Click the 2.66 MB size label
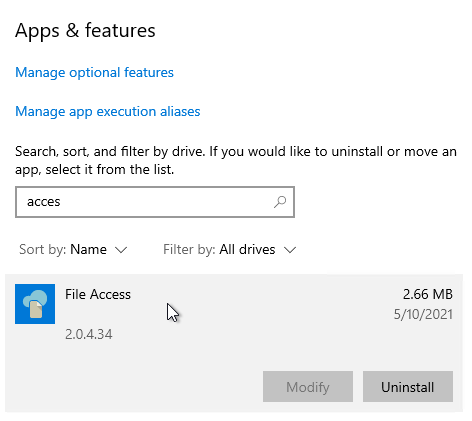The height and width of the screenshot is (421, 472). point(428,294)
